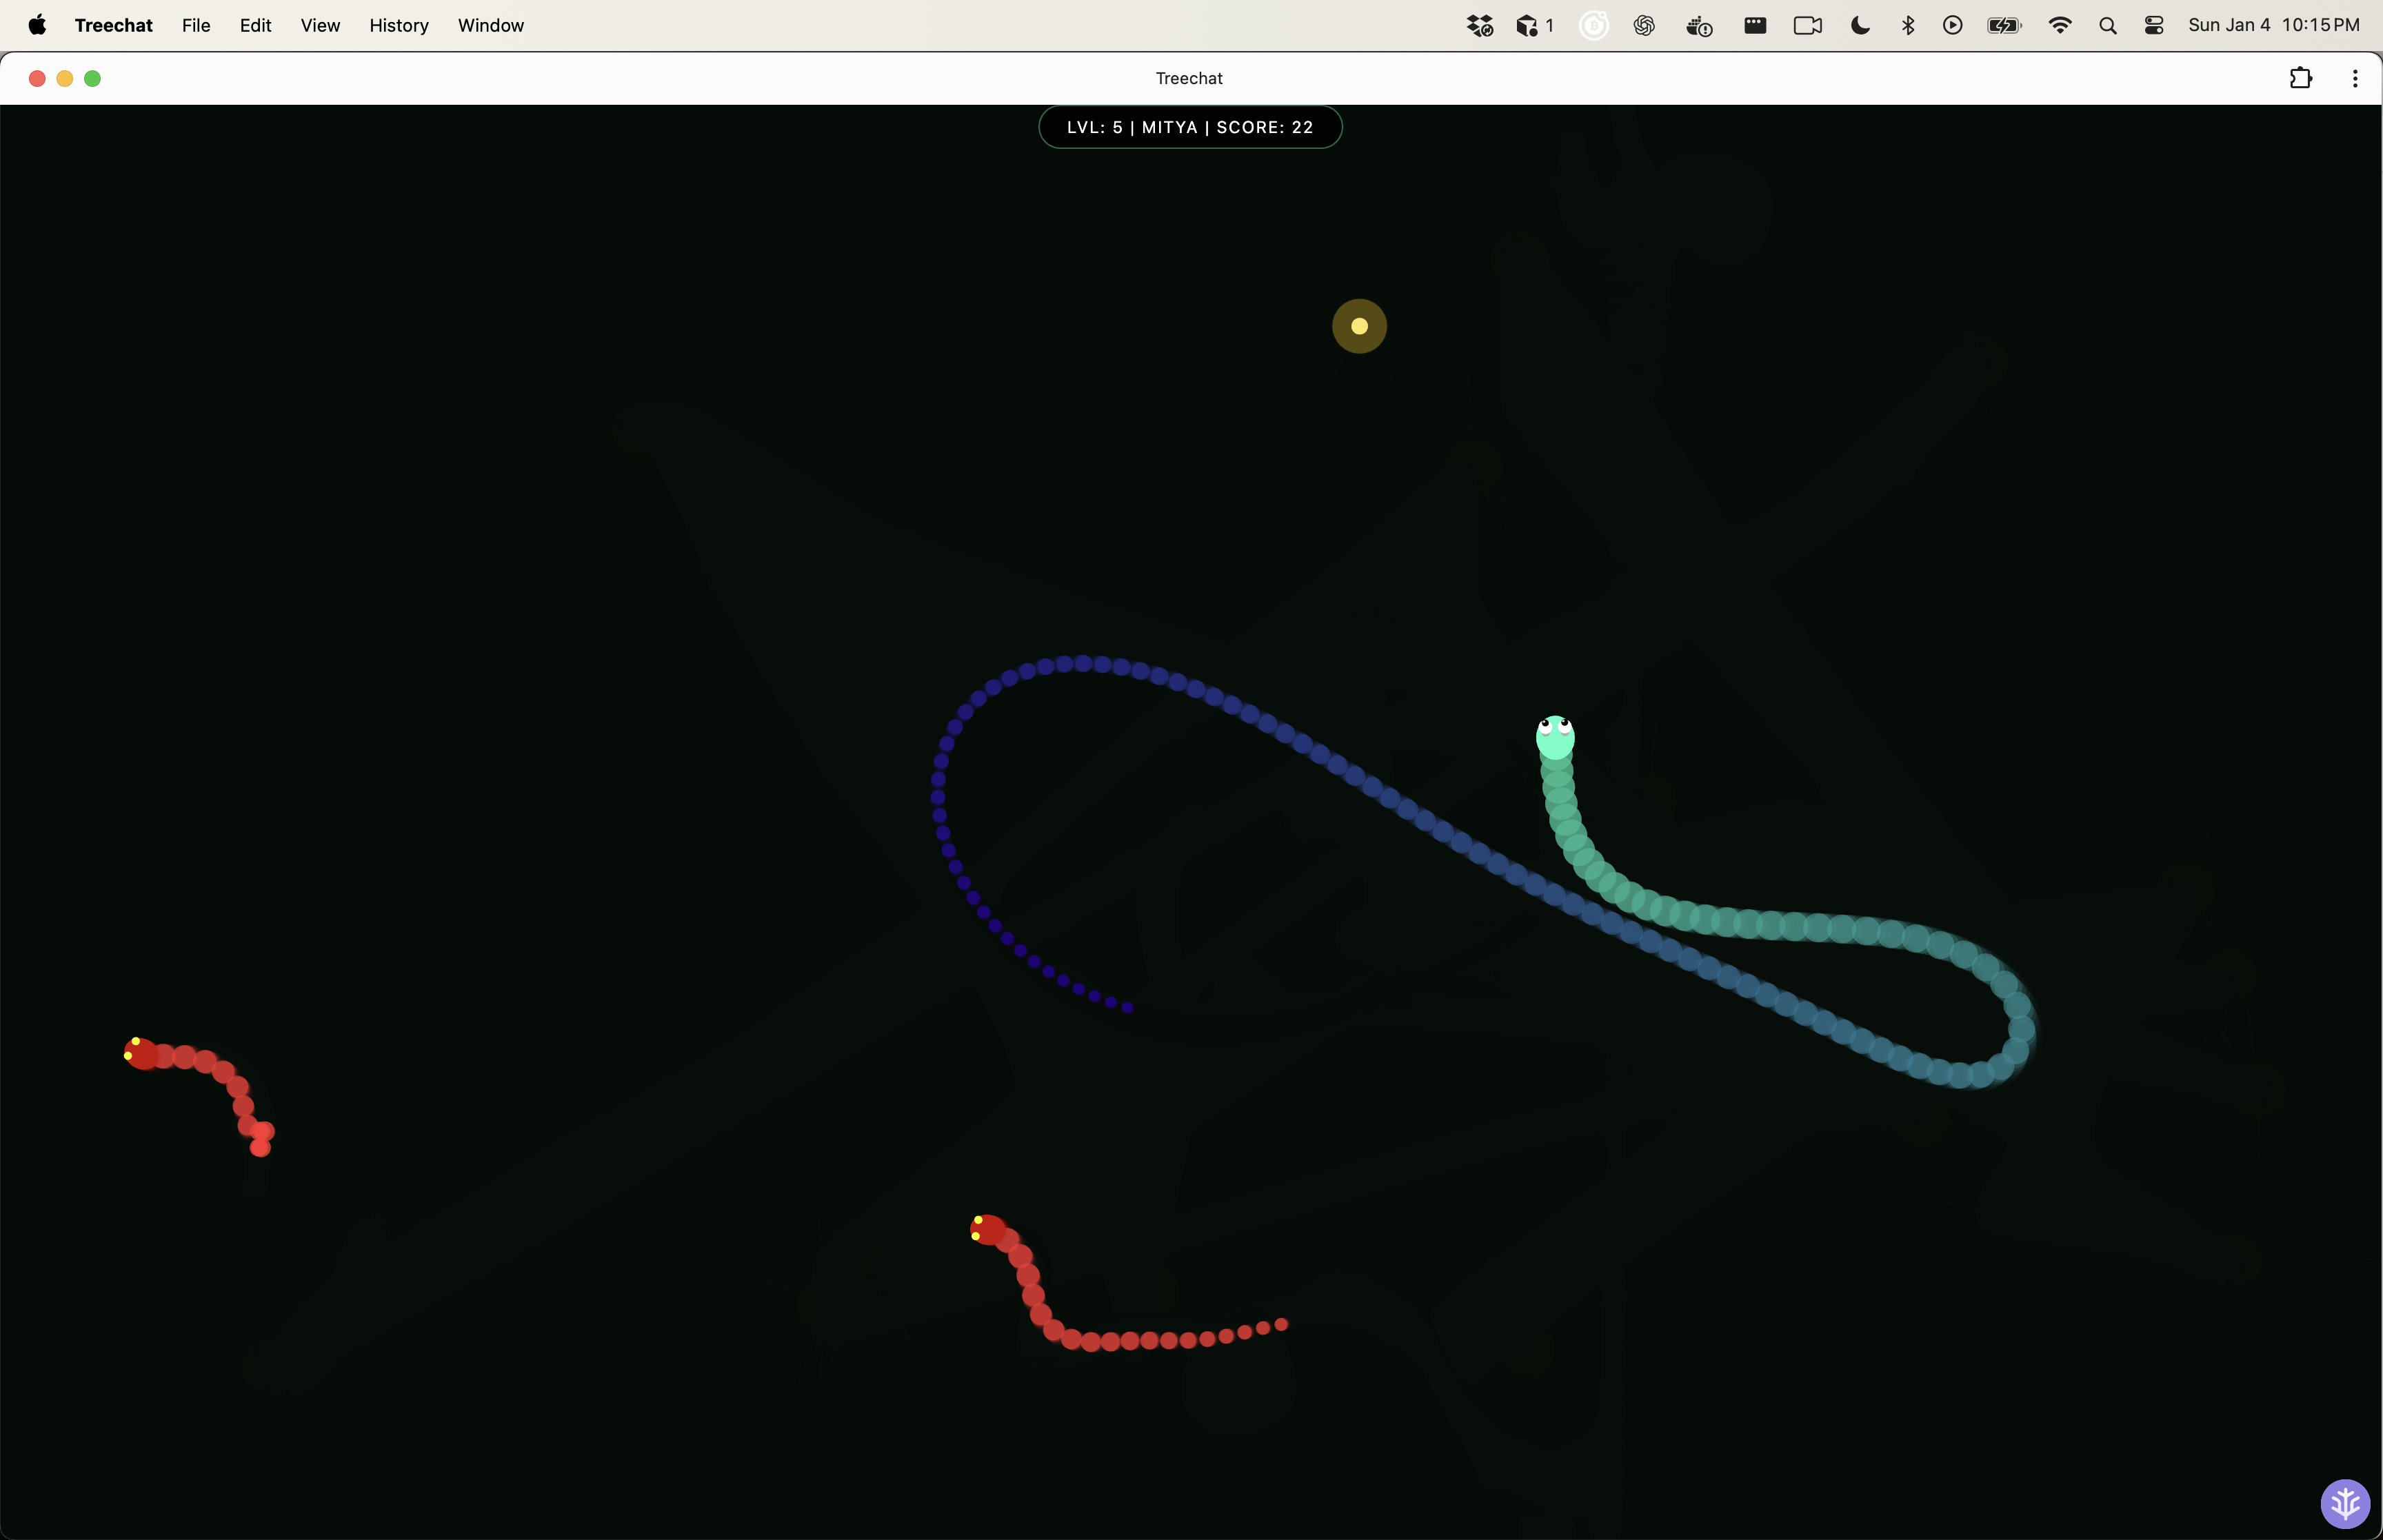This screenshot has width=2383, height=1540.
Task: Maximize the Treechat window
Action: pyautogui.click(x=92, y=78)
